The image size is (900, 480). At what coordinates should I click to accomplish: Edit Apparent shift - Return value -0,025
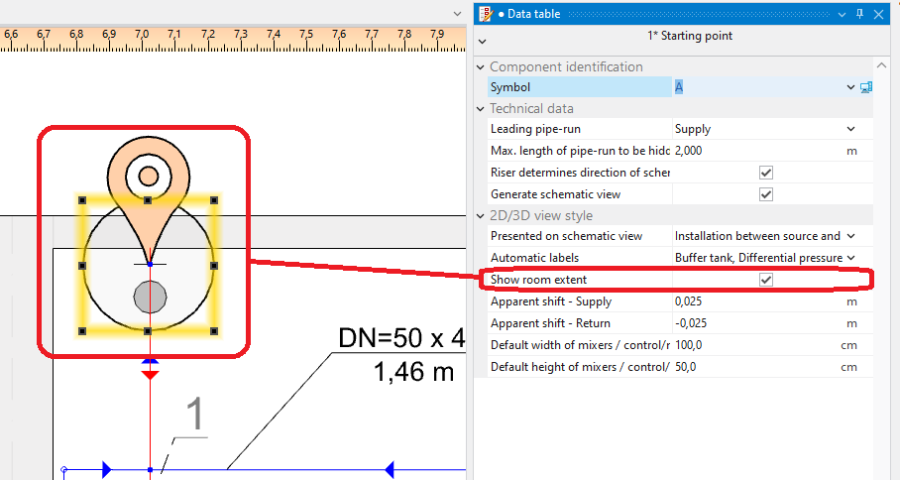[x=690, y=323]
